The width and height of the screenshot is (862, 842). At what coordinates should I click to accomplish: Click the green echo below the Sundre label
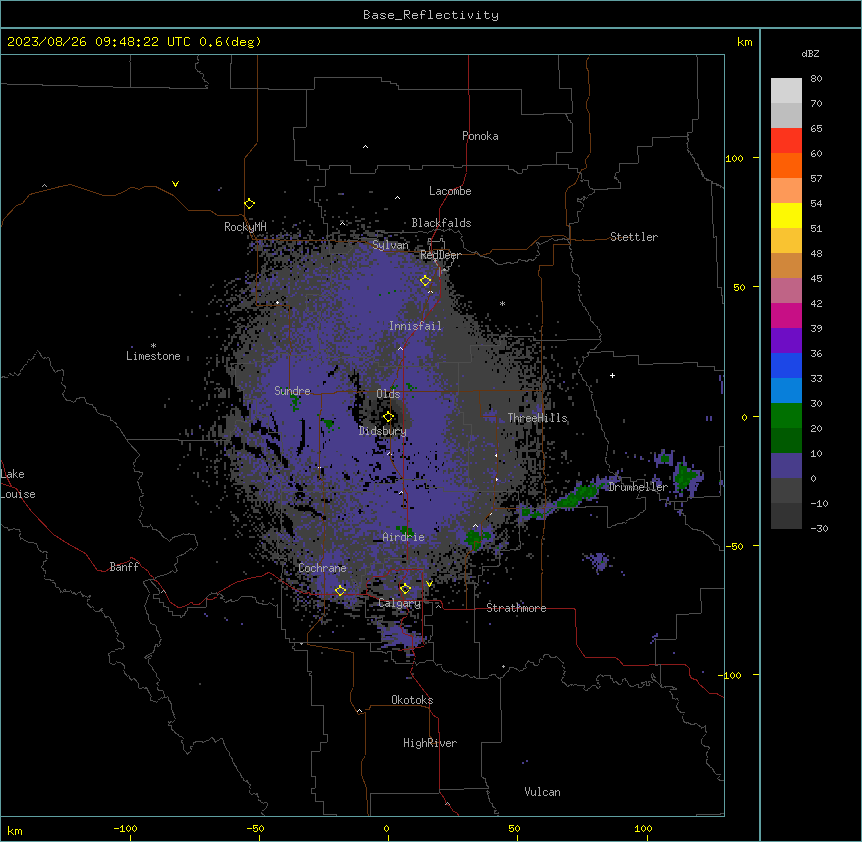click(295, 403)
